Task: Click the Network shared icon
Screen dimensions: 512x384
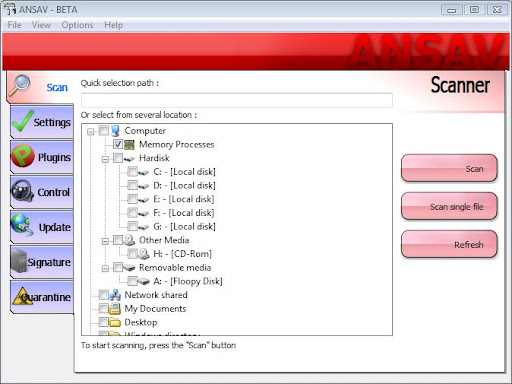Action: pos(115,295)
